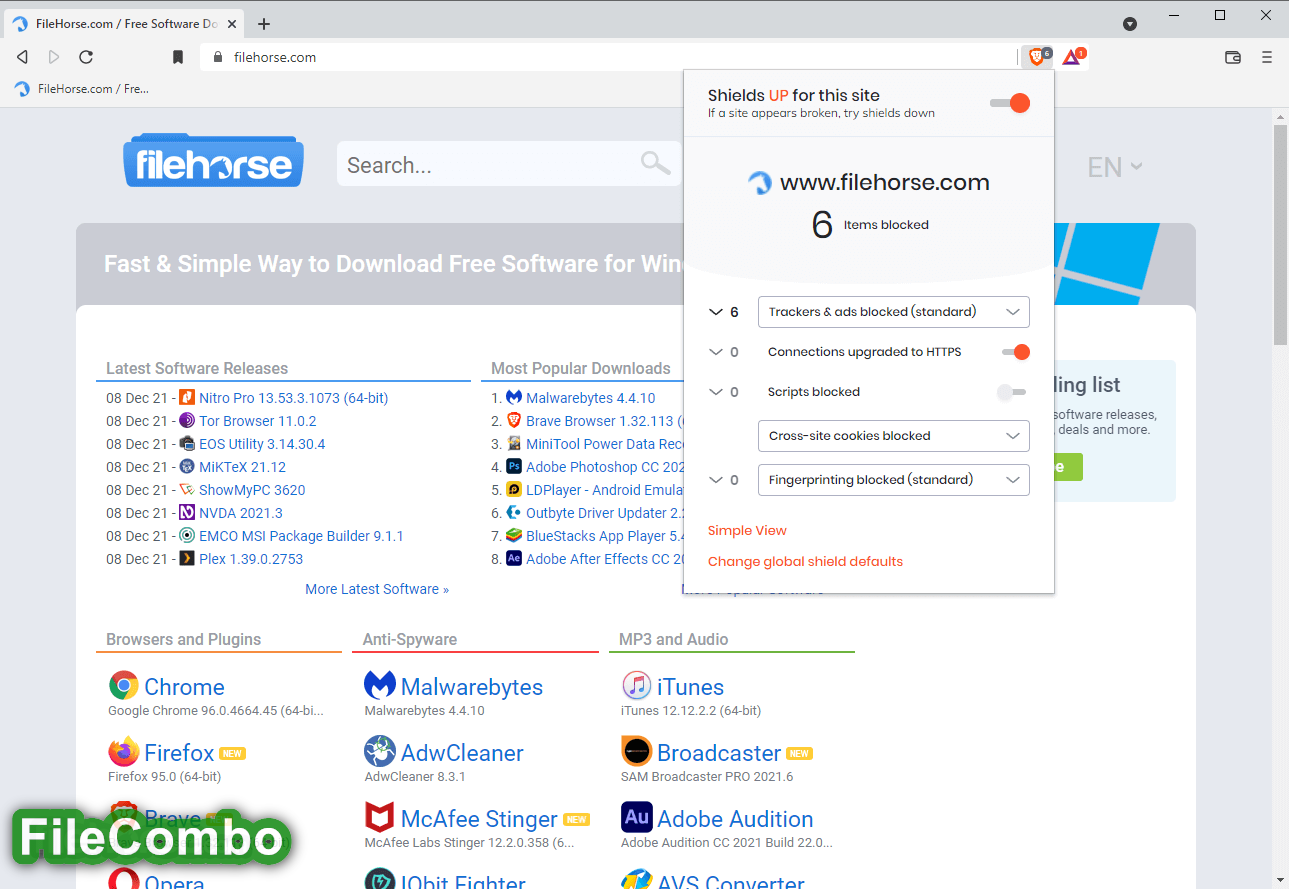The image size is (1289, 889).
Task: Open the ShowMyPC 3620 link
Action: [252, 490]
